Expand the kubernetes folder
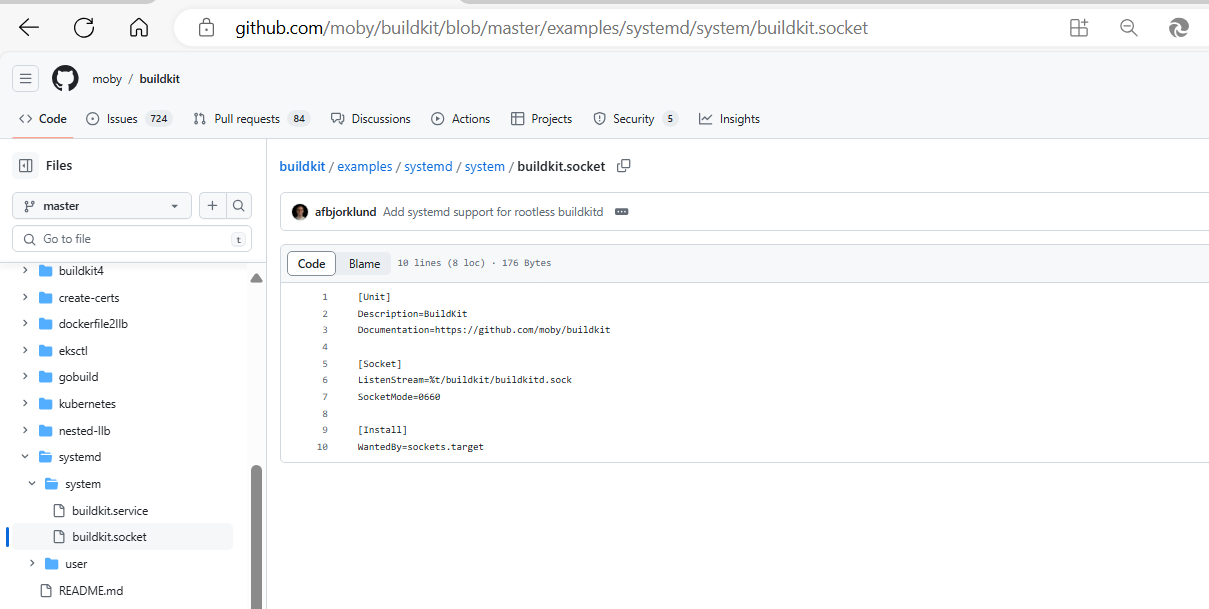This screenshot has height=609, width=1209. pyautogui.click(x=25, y=404)
